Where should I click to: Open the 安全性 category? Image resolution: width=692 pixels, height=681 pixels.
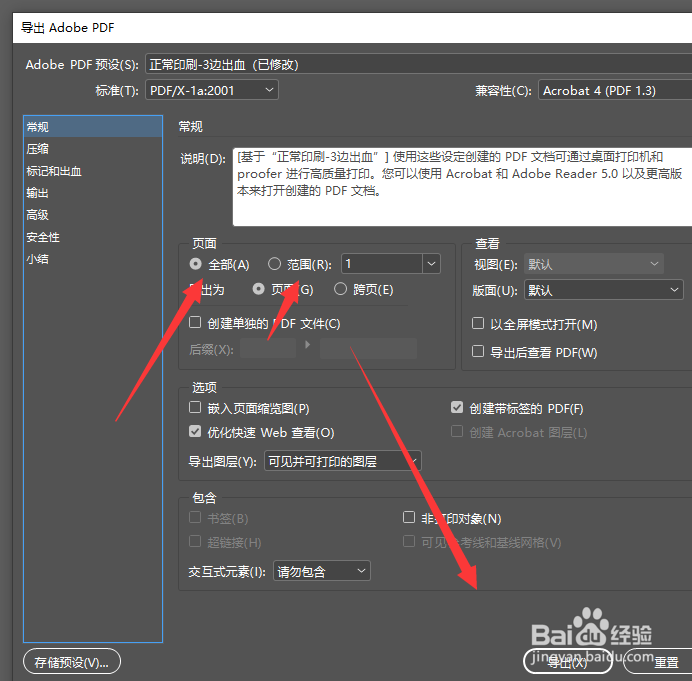click(x=93, y=237)
